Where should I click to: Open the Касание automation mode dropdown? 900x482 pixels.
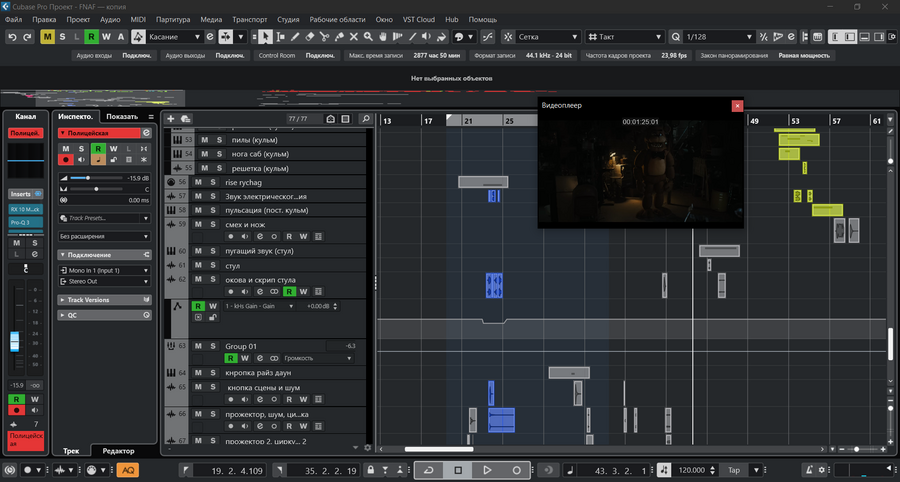174,37
